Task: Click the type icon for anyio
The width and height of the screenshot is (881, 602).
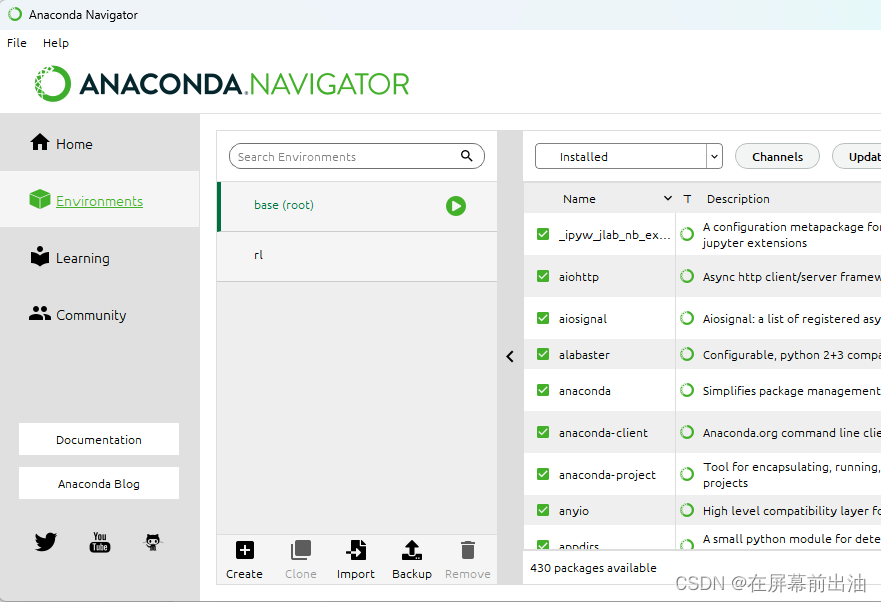Action: pyautogui.click(x=687, y=510)
